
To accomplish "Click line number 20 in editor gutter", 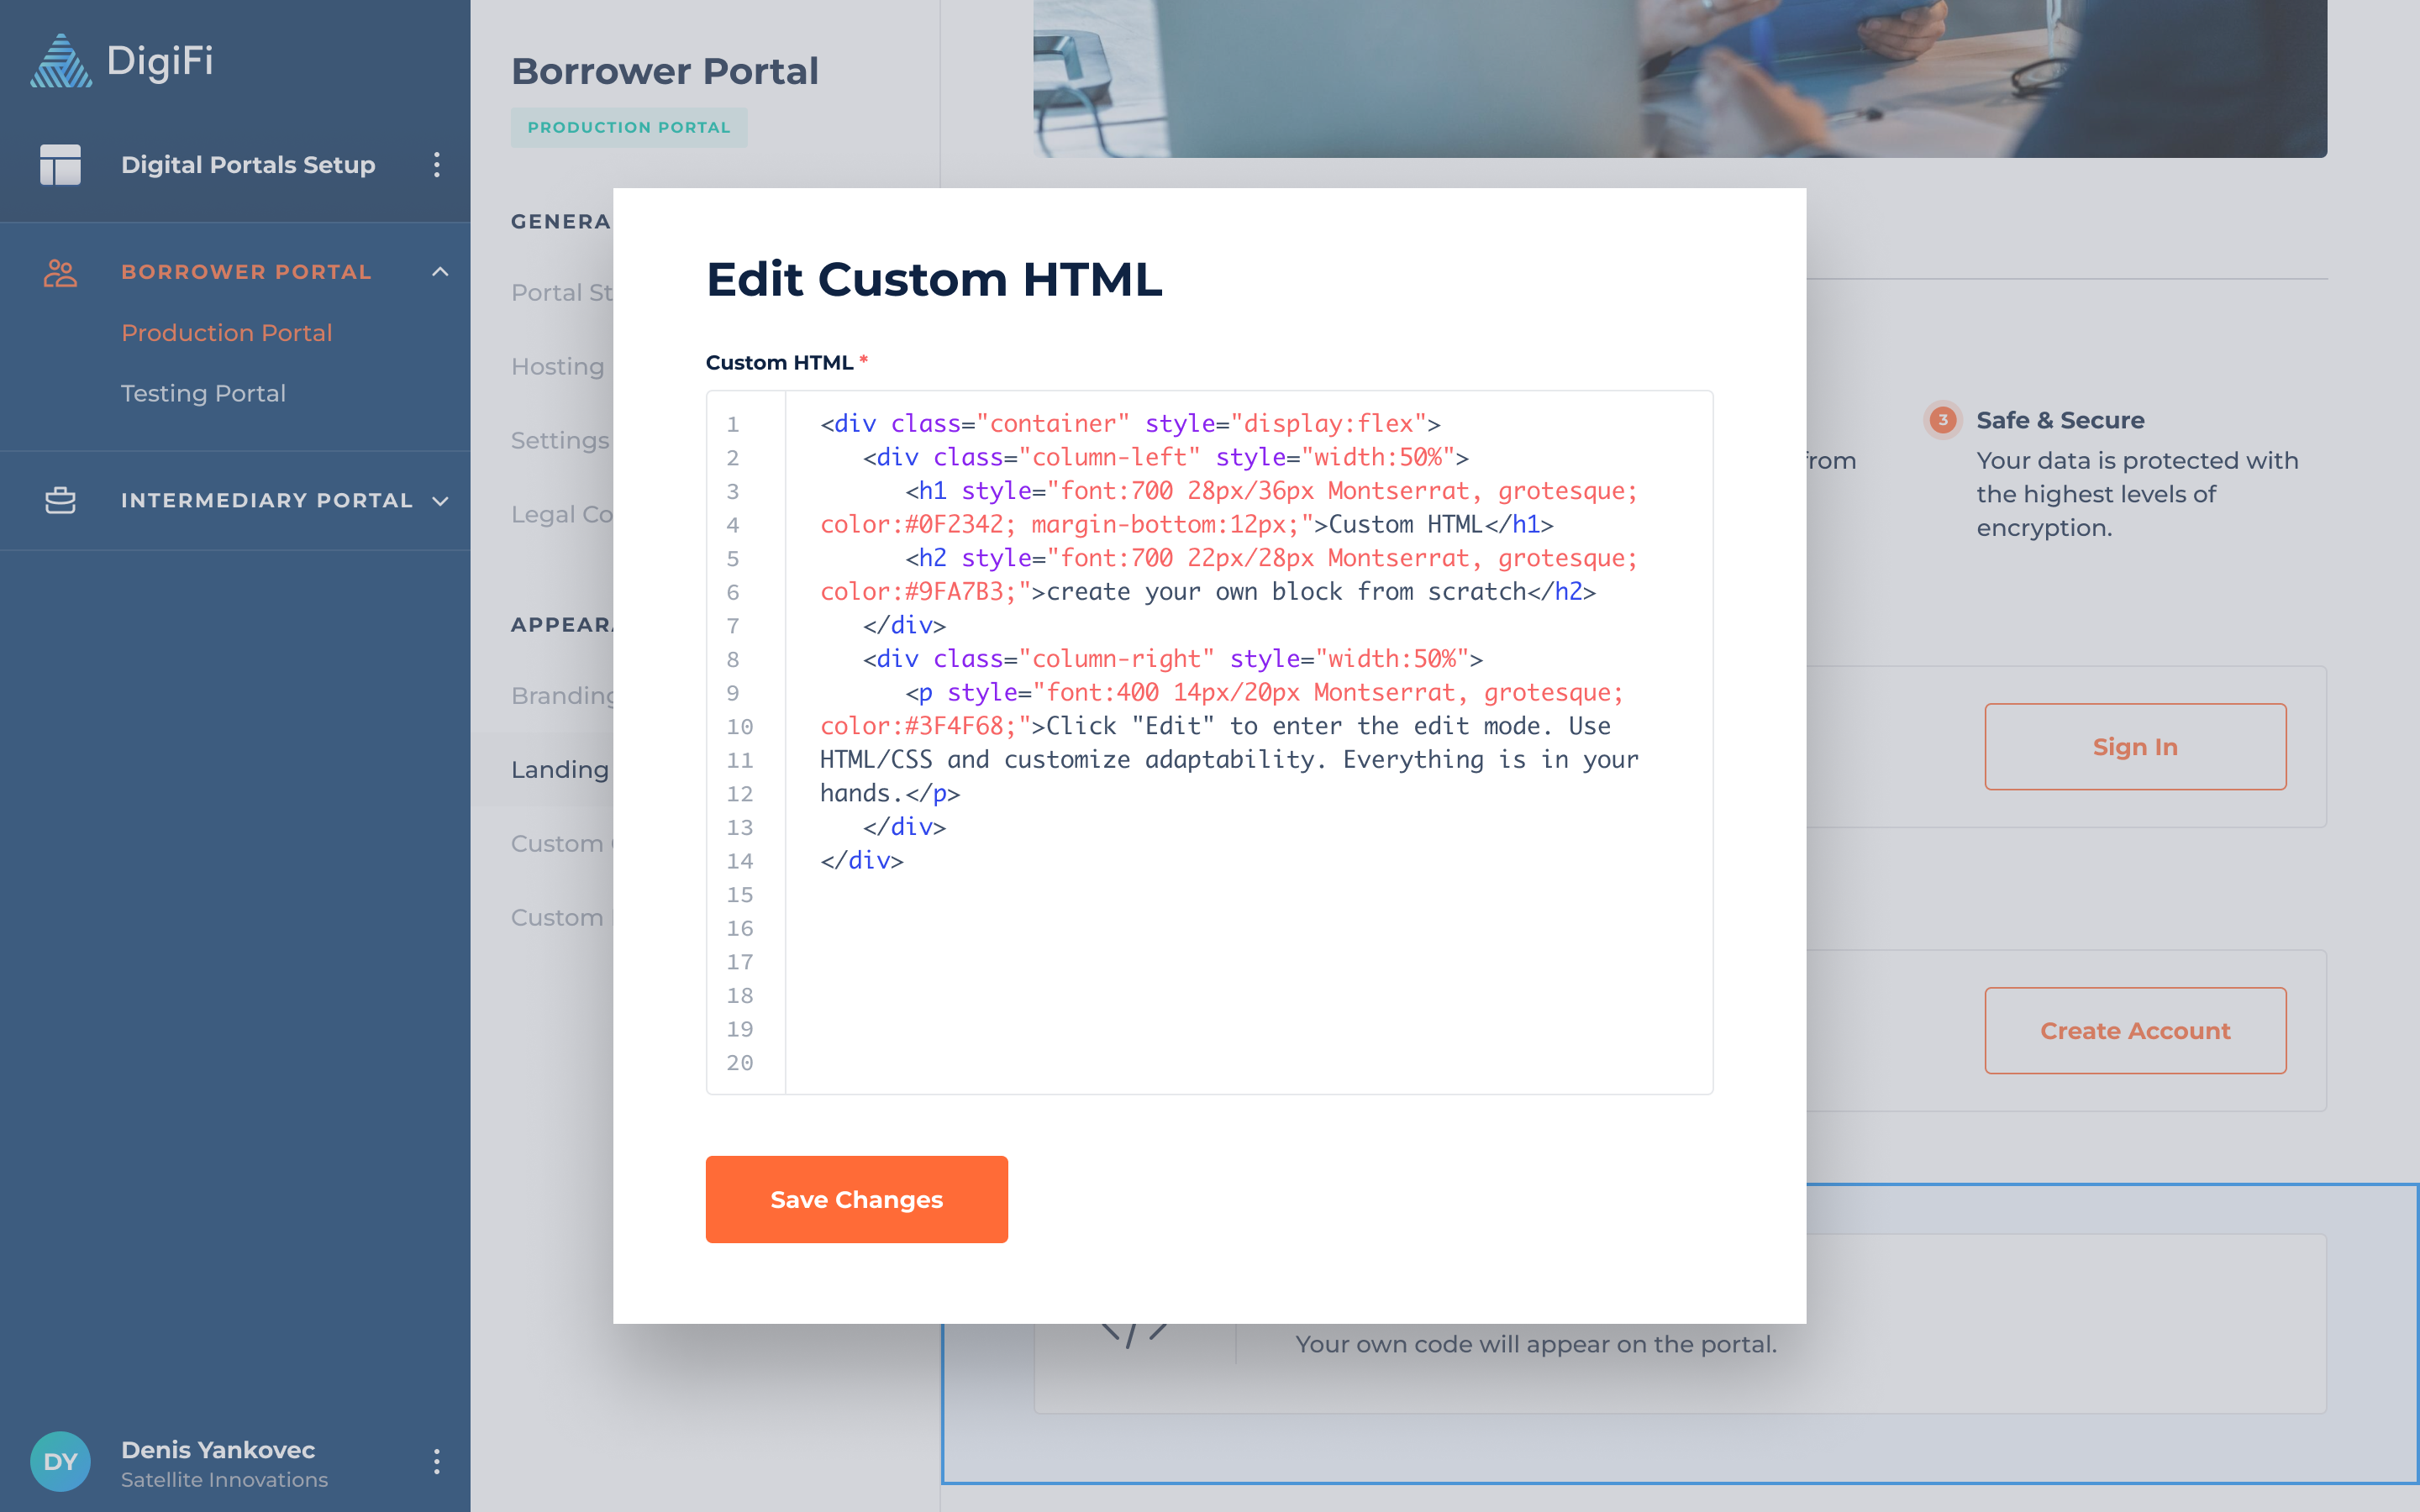I will (x=739, y=1063).
